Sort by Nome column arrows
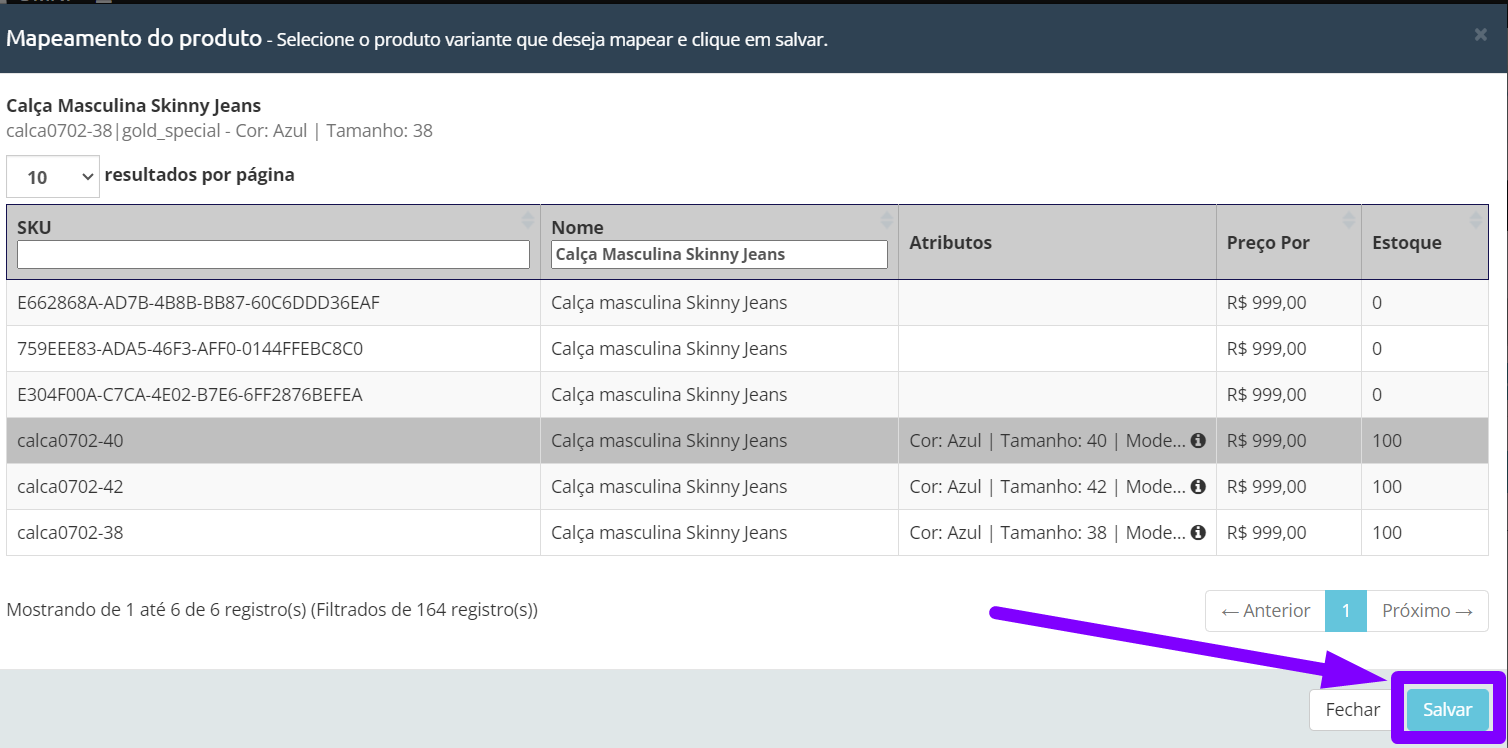The height and width of the screenshot is (748, 1508). tap(886, 218)
